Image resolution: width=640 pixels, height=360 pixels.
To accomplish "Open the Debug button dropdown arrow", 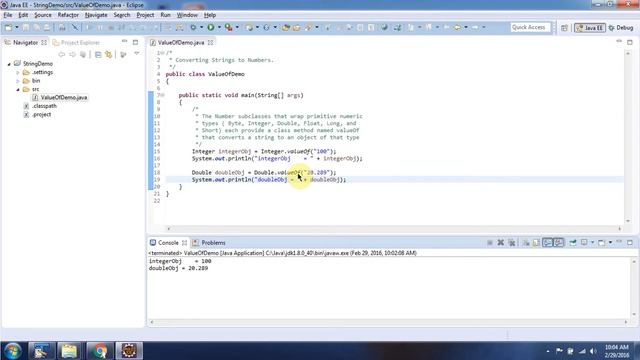I will [x=202, y=27].
